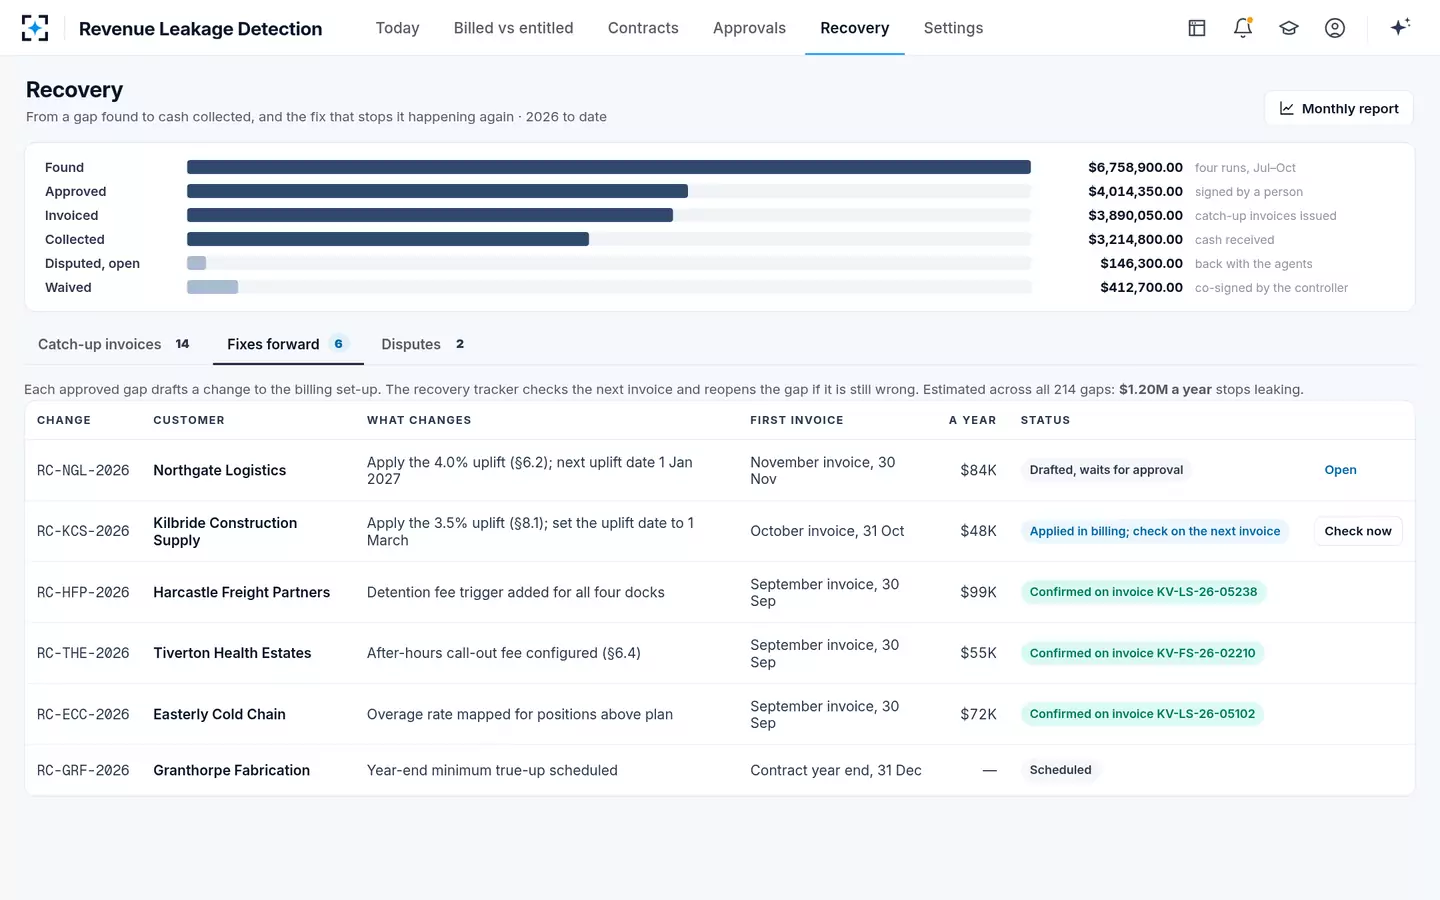Click status Confirmed on invoice KV-LS-26-05102
This screenshot has width=1440, height=900.
pyautogui.click(x=1142, y=714)
